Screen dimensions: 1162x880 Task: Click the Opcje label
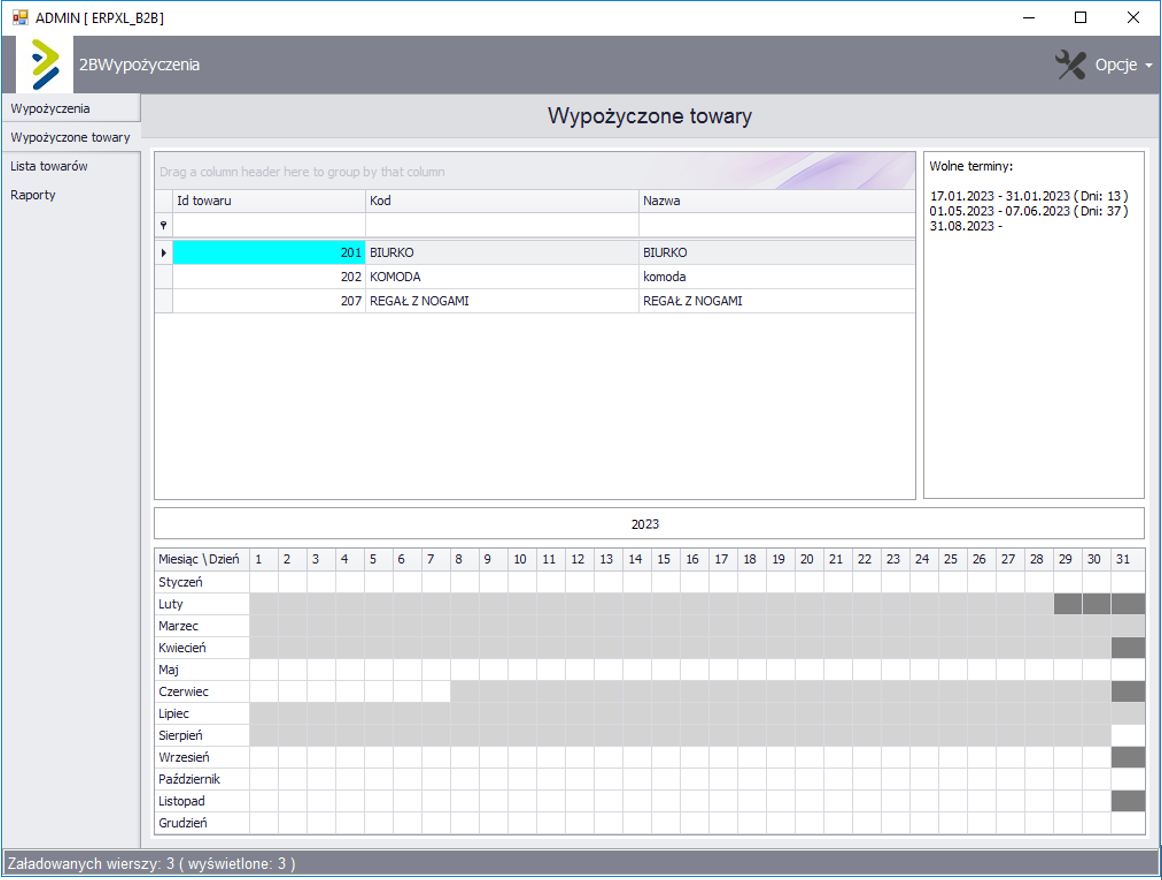1115,65
